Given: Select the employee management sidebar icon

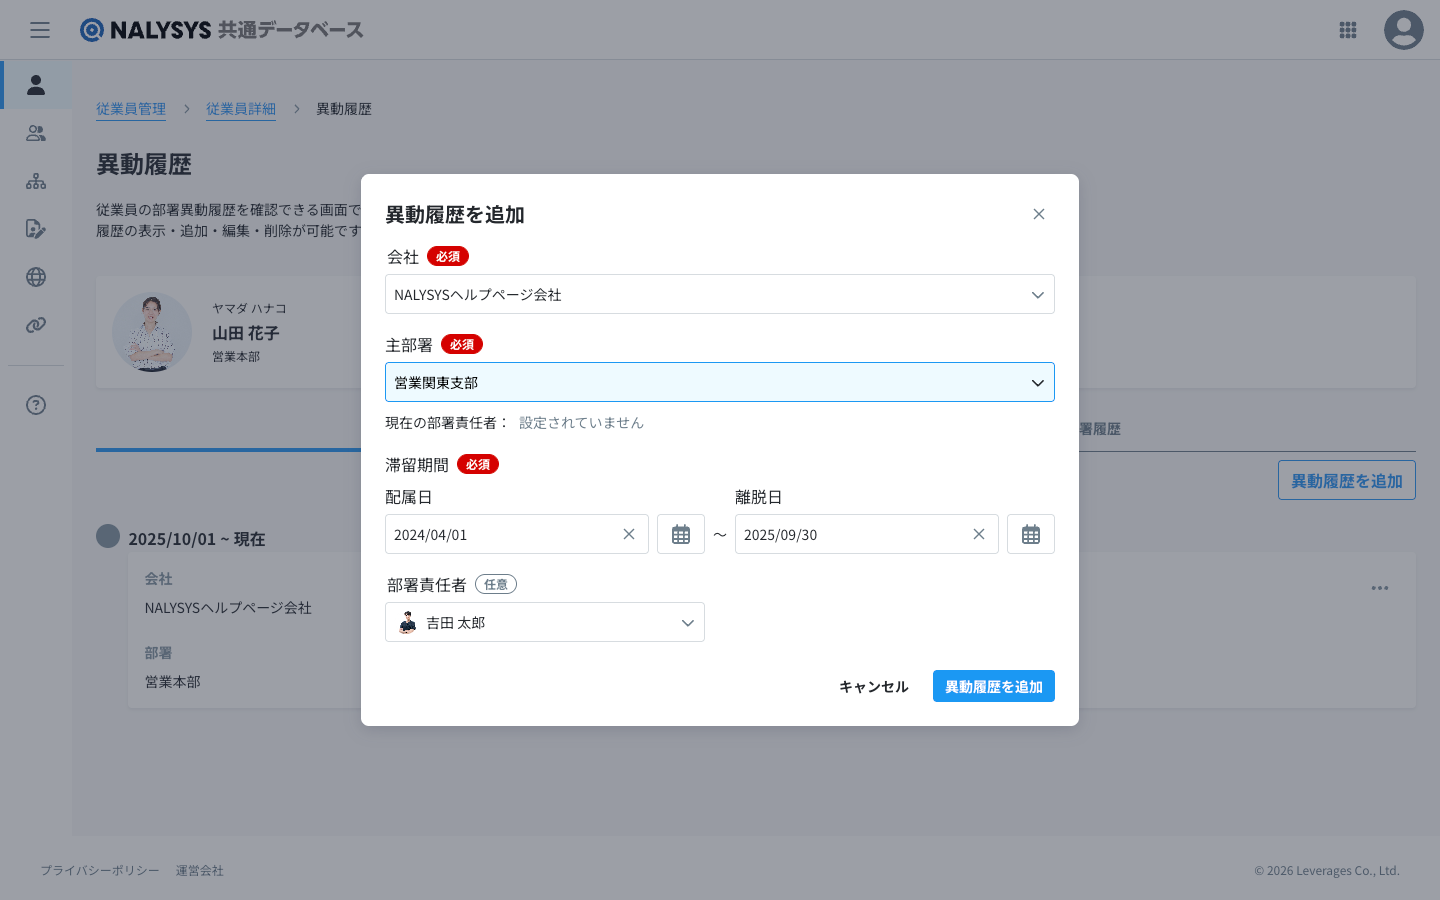Looking at the screenshot, I should tap(36, 85).
